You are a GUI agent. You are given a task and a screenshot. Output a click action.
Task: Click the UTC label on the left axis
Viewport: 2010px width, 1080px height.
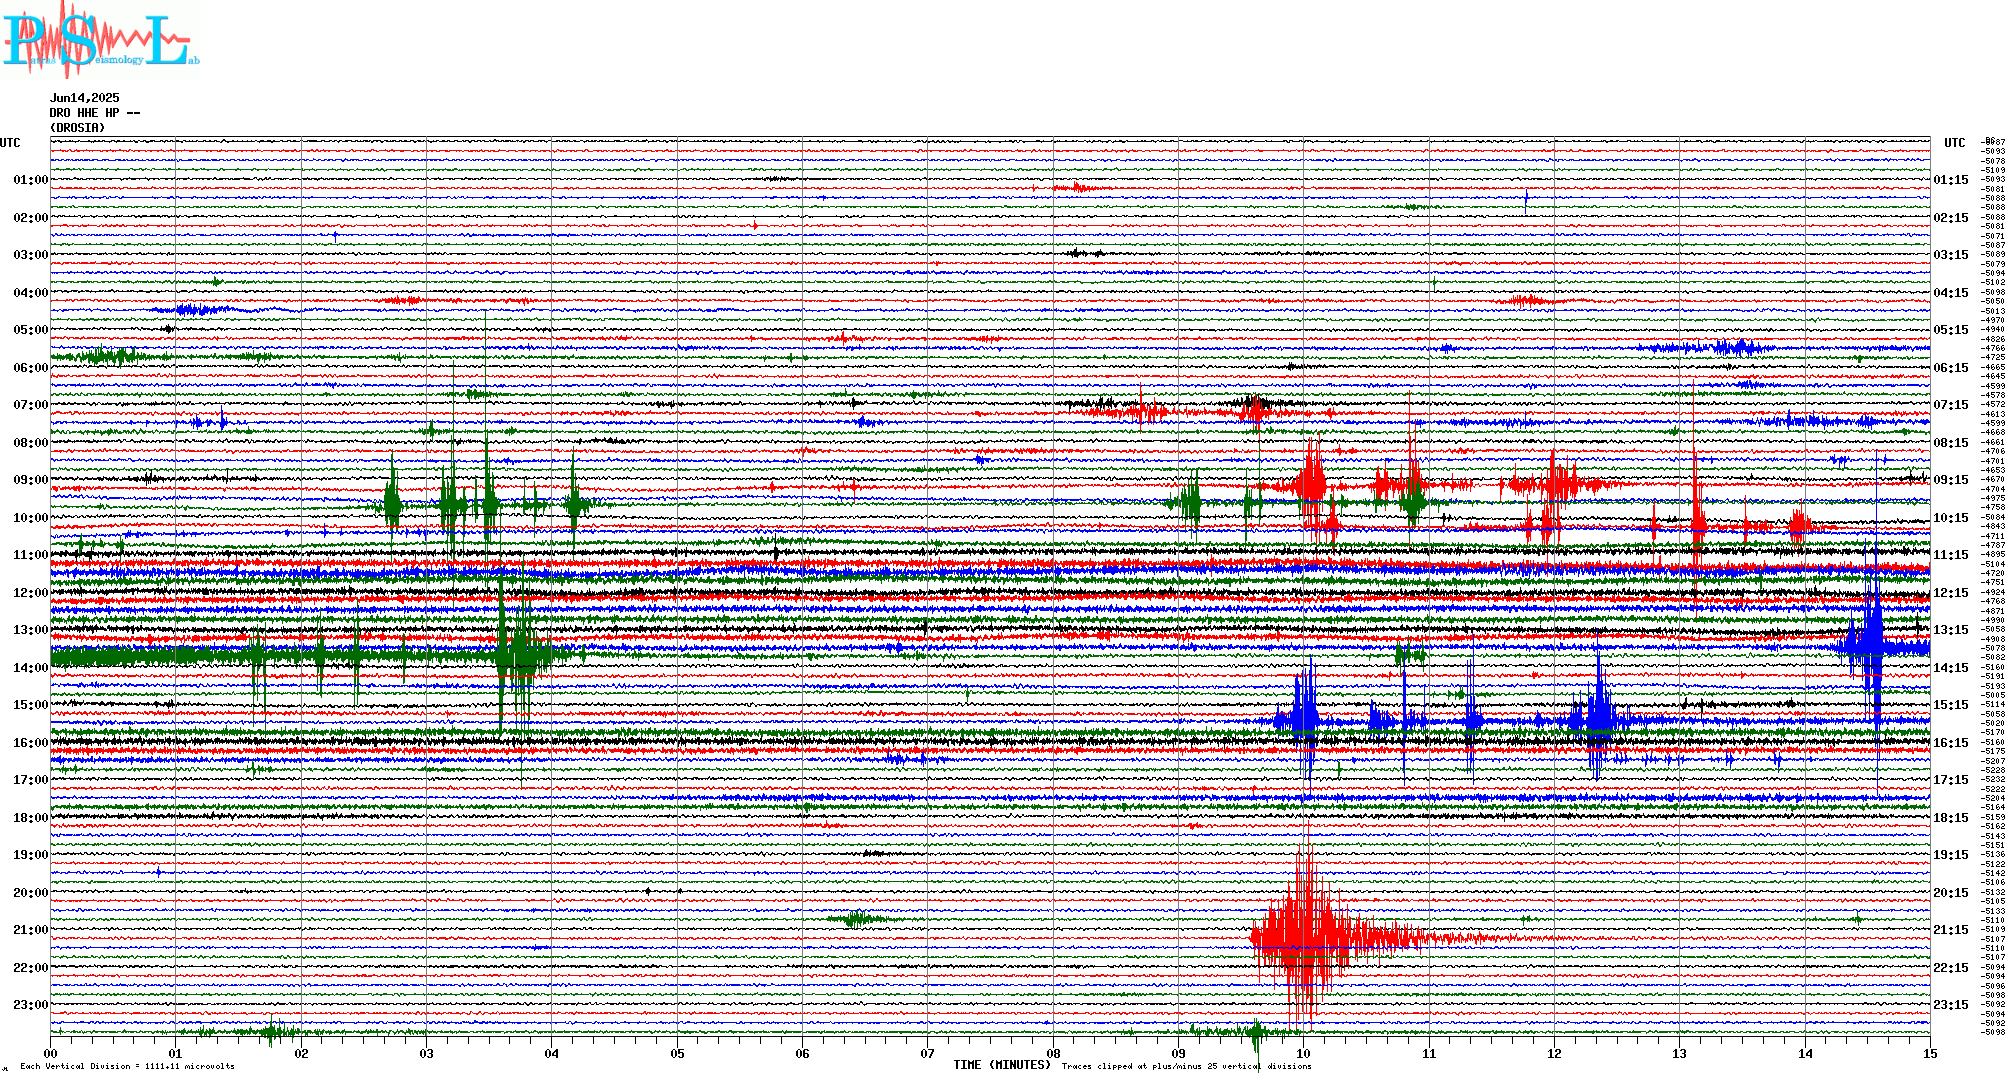[x=10, y=143]
